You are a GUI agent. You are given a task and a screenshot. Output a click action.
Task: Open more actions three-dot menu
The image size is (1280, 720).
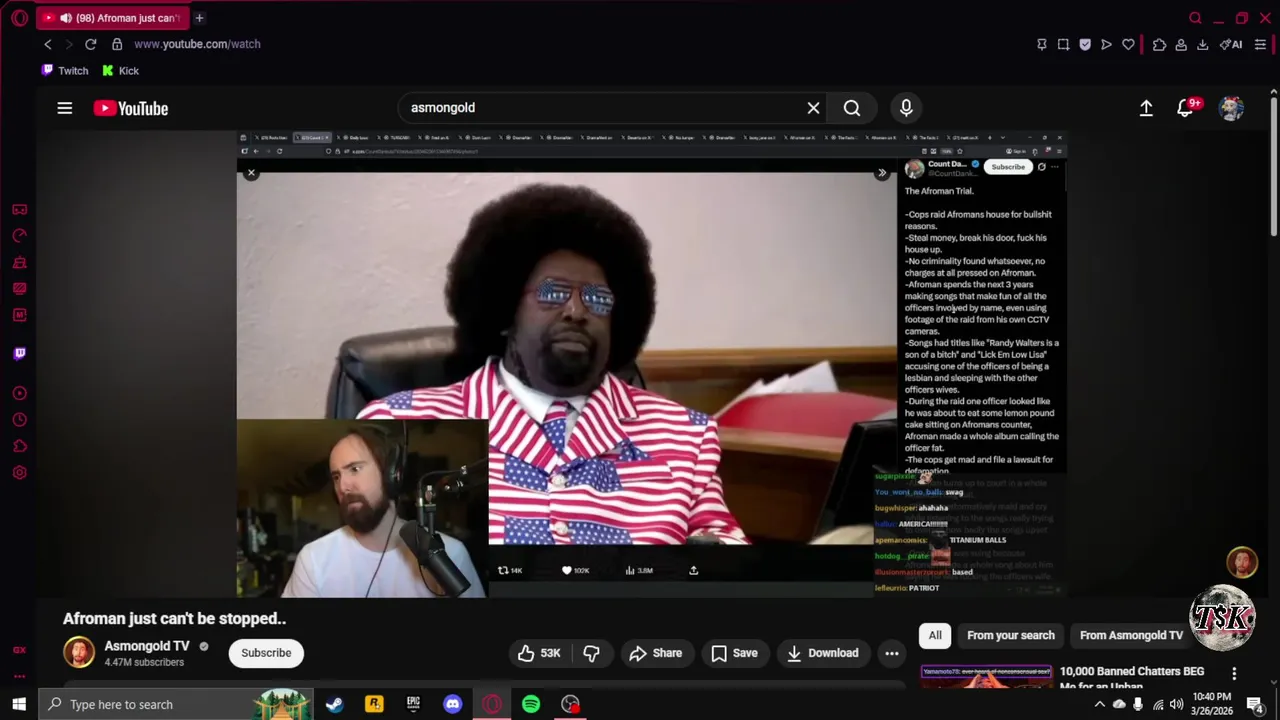(891, 653)
